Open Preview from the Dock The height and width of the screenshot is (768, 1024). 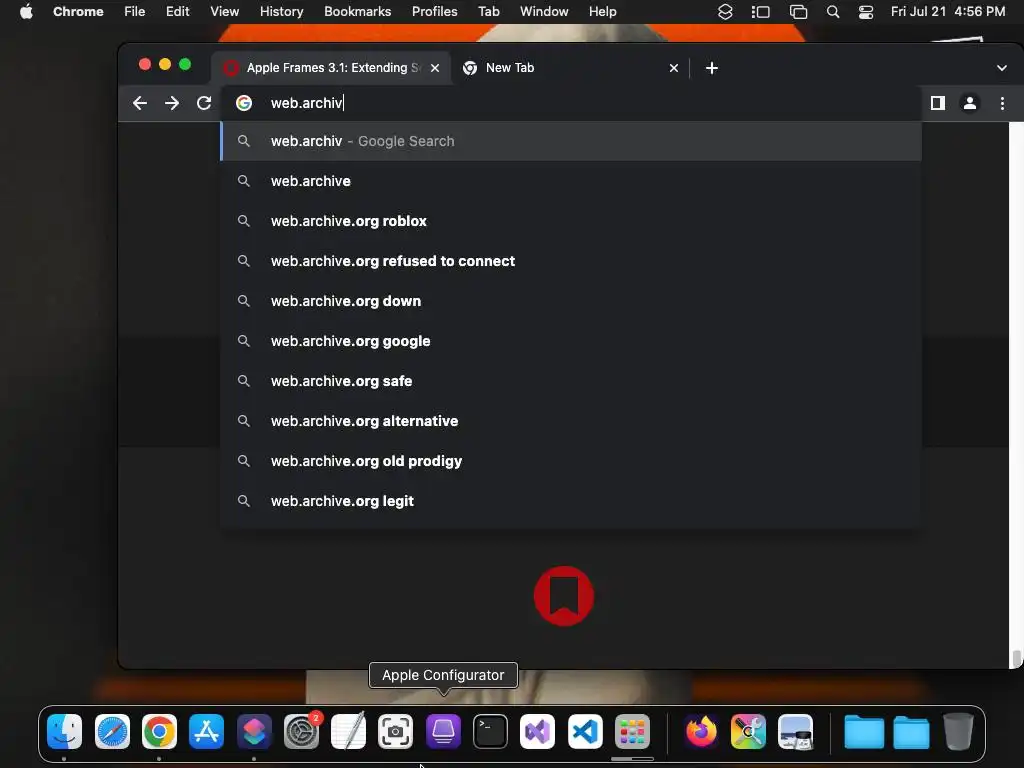click(795, 731)
